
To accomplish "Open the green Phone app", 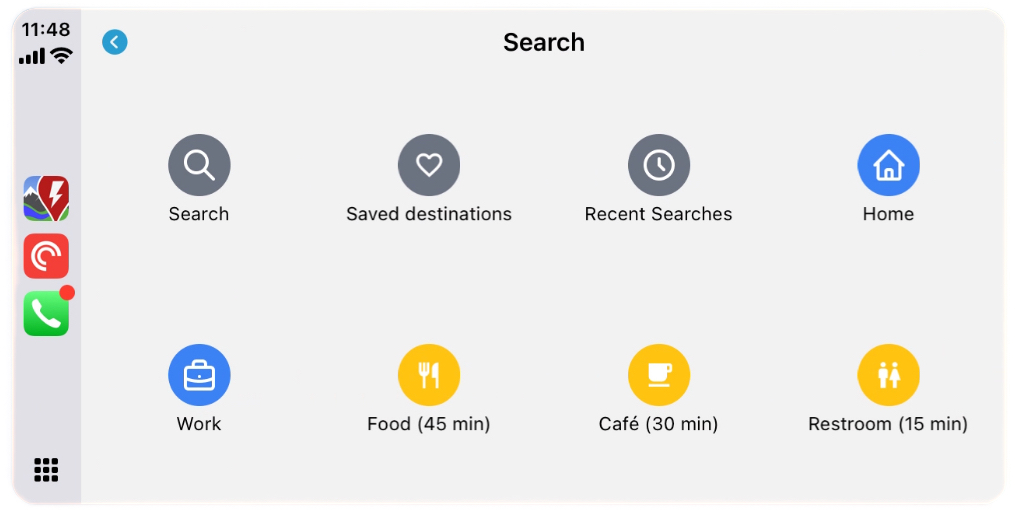I will pos(46,314).
